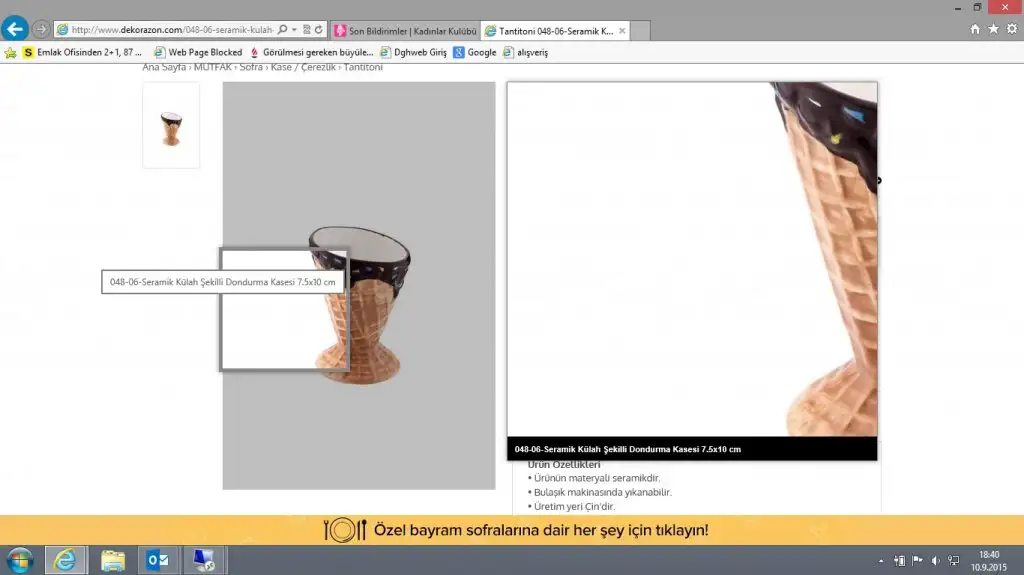Select the ice cream bowl thumbnail
1024x575 pixels.
pos(171,126)
